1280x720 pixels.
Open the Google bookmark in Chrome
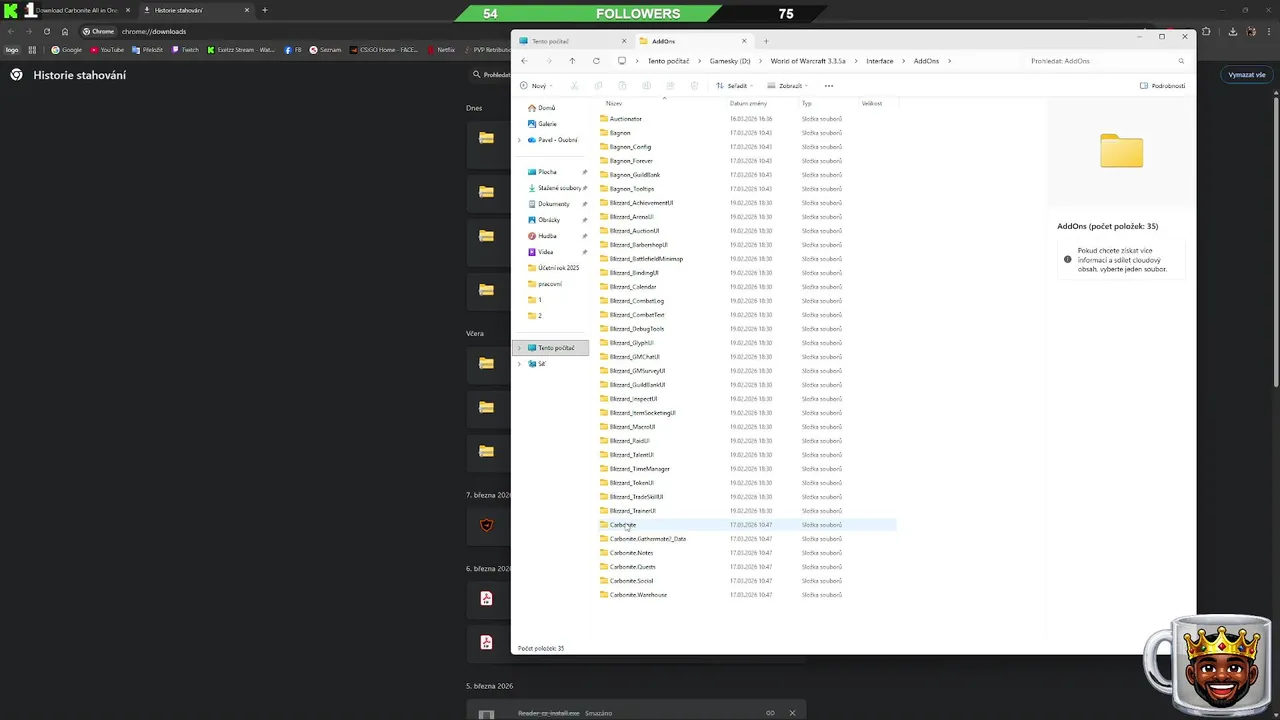tap(67, 49)
